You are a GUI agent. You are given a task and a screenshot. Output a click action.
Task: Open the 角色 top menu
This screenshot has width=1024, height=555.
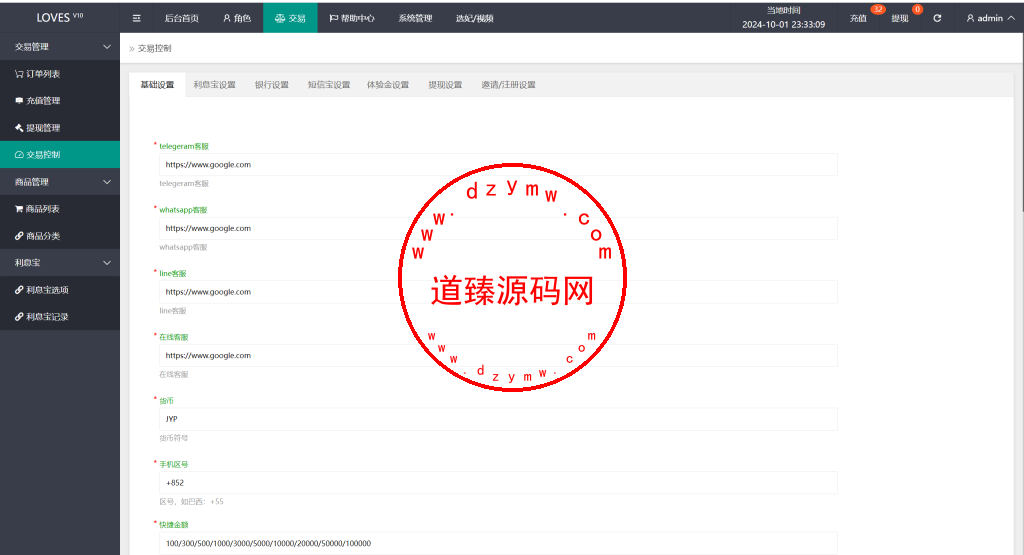click(x=237, y=18)
